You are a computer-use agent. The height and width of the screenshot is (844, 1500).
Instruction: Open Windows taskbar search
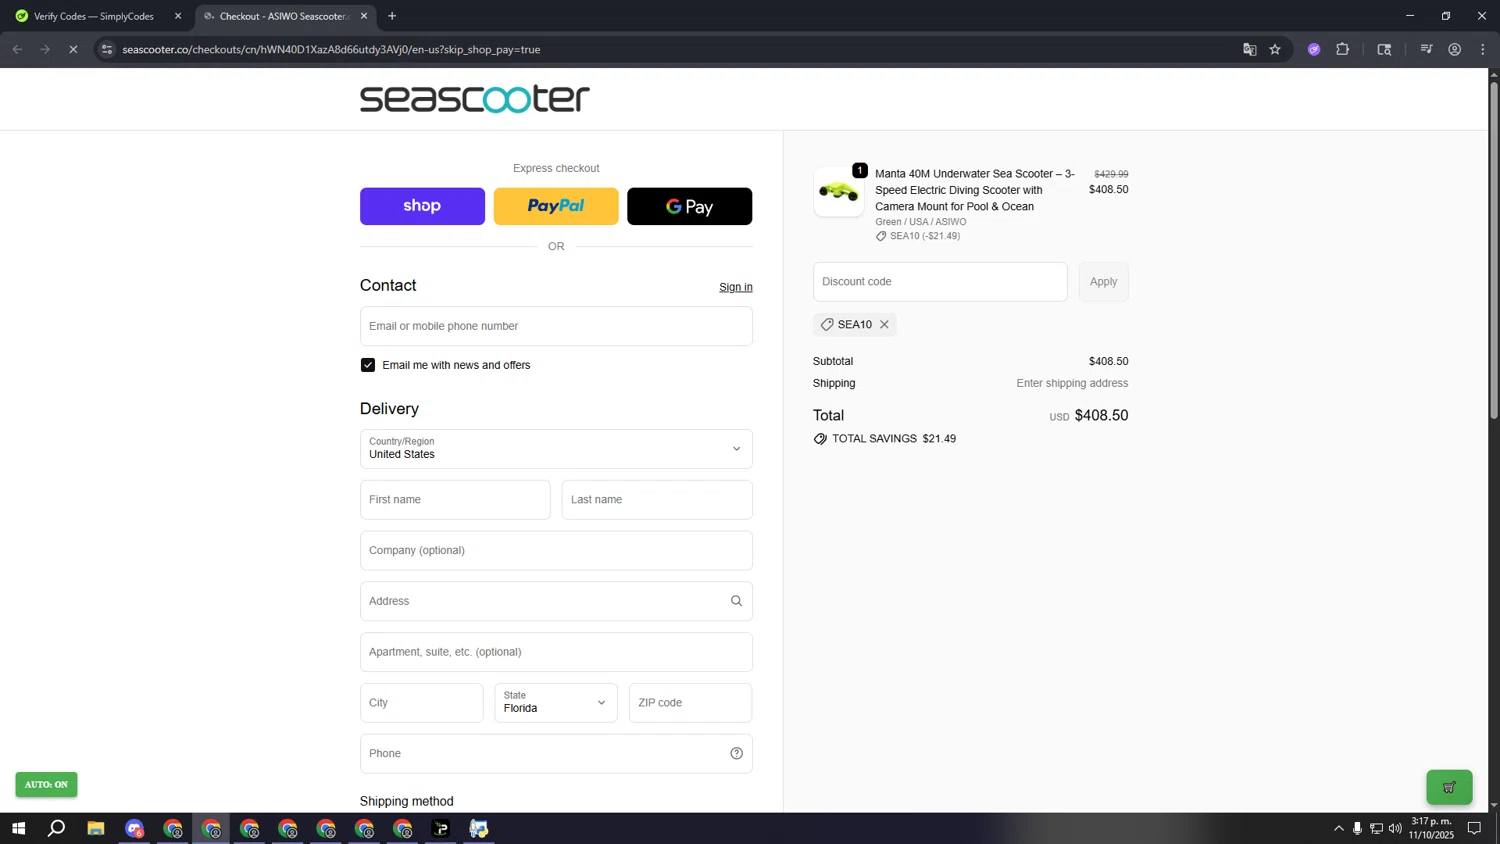pos(57,828)
